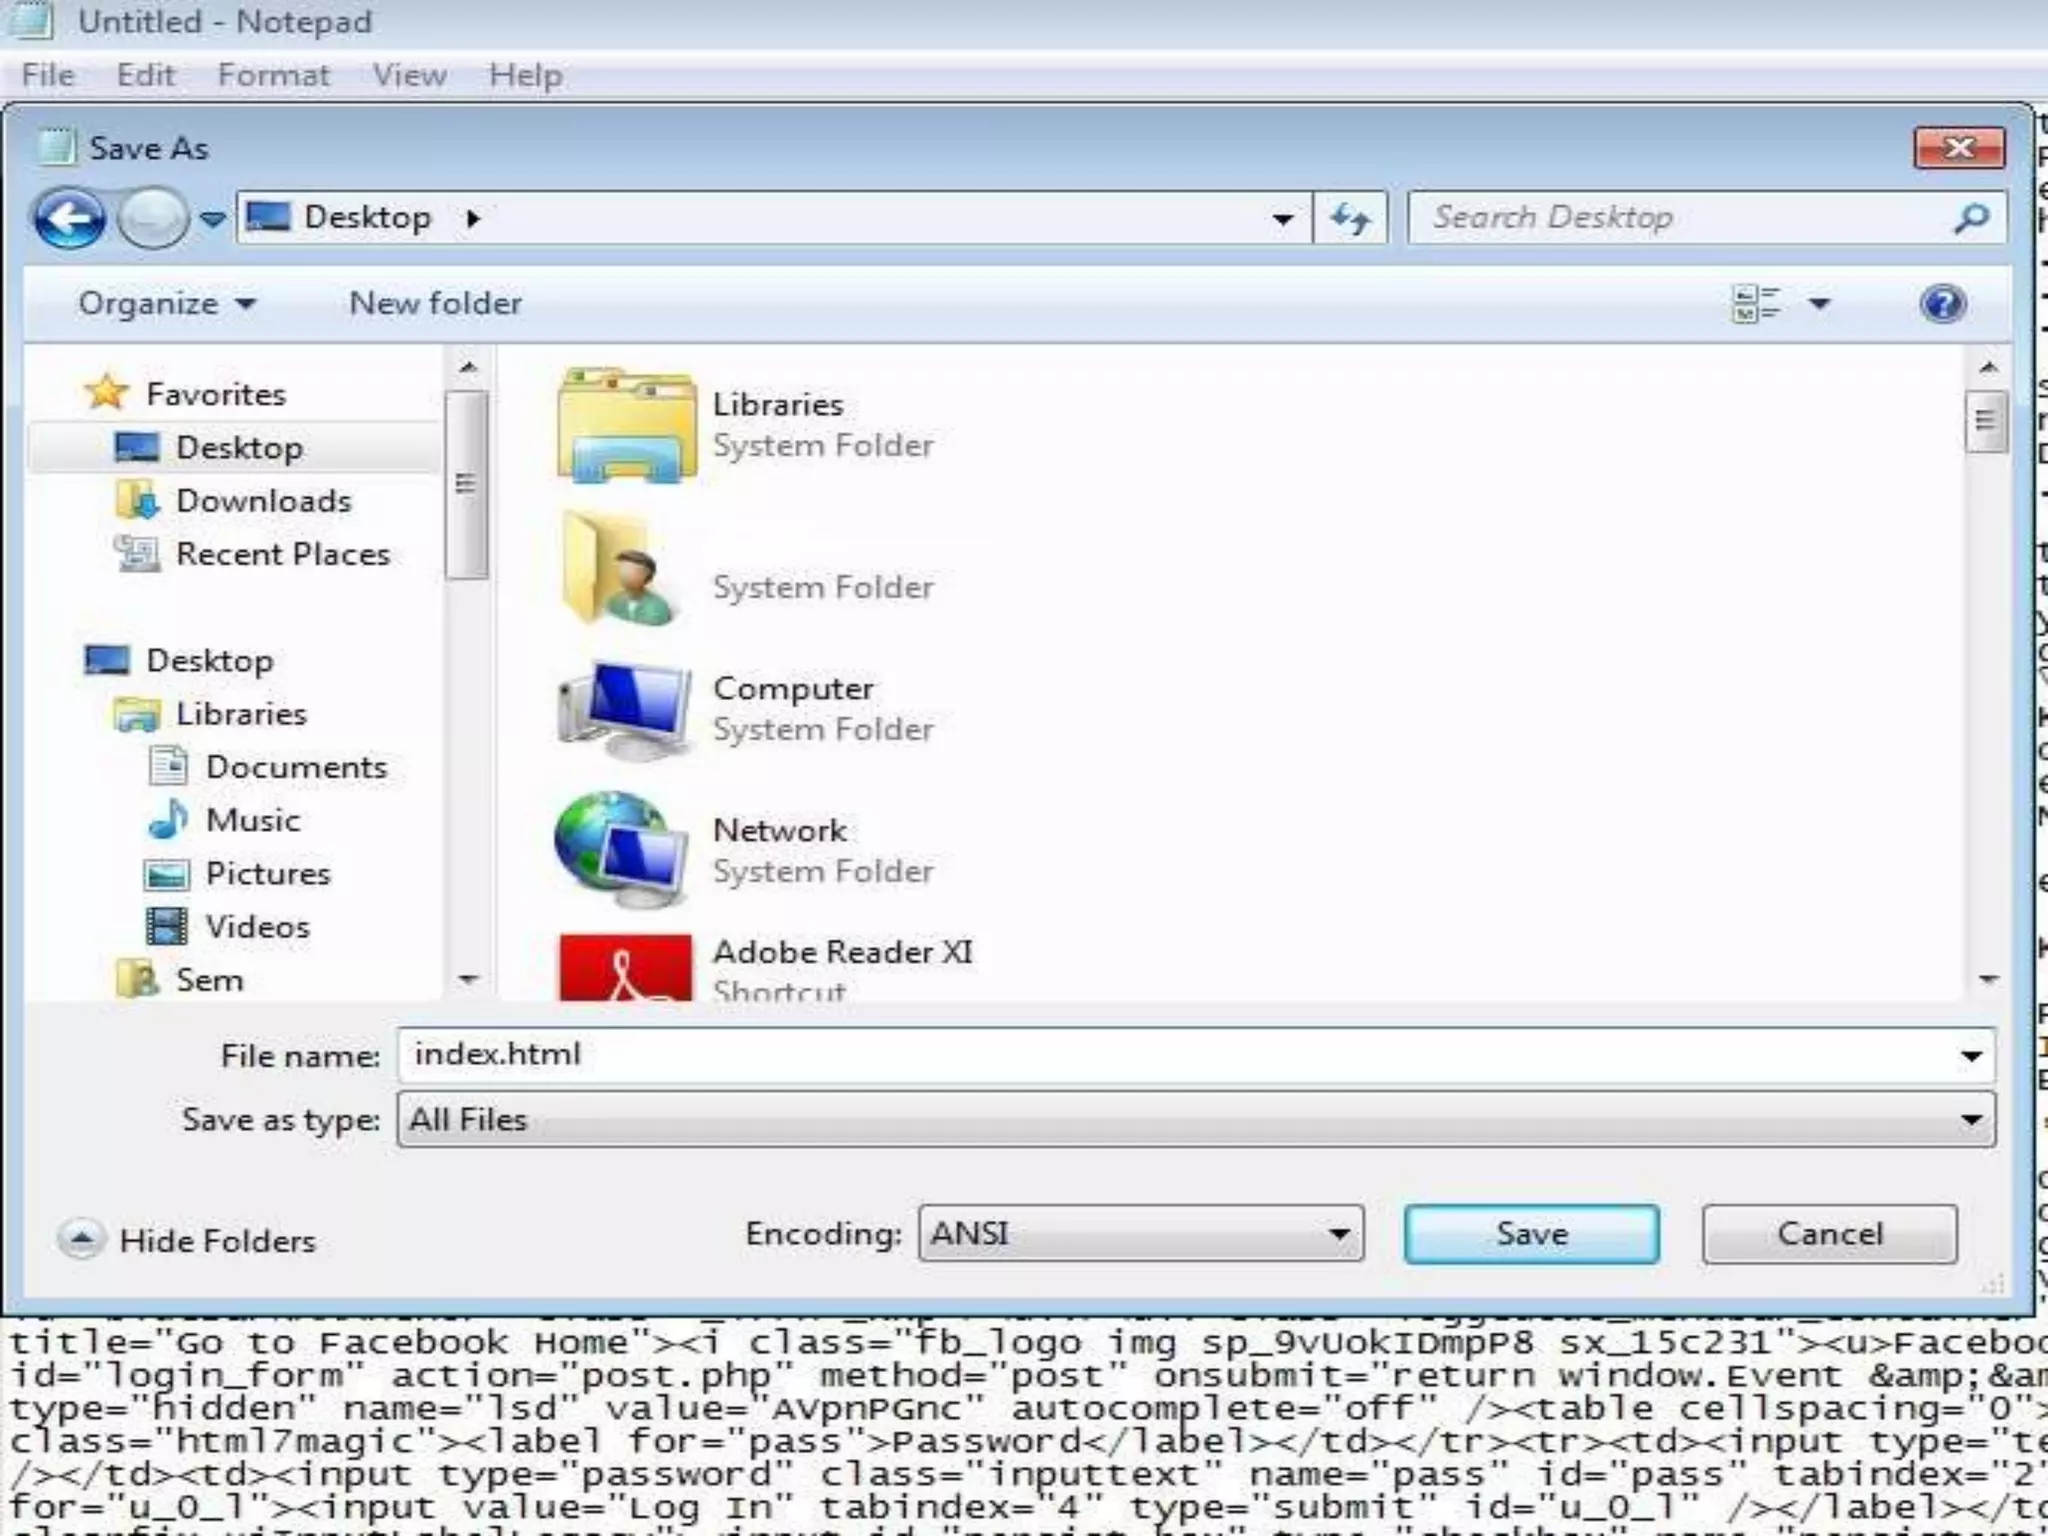This screenshot has width=2048, height=1536.
Task: Click the New folder button
Action: pos(435,303)
